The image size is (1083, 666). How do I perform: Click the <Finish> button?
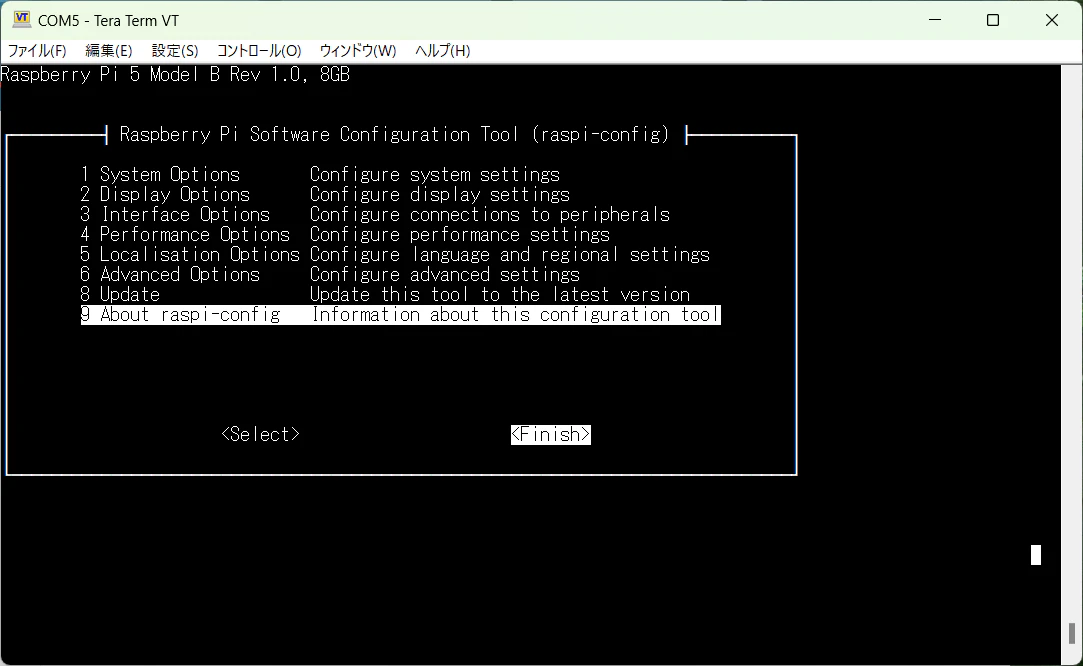click(550, 434)
